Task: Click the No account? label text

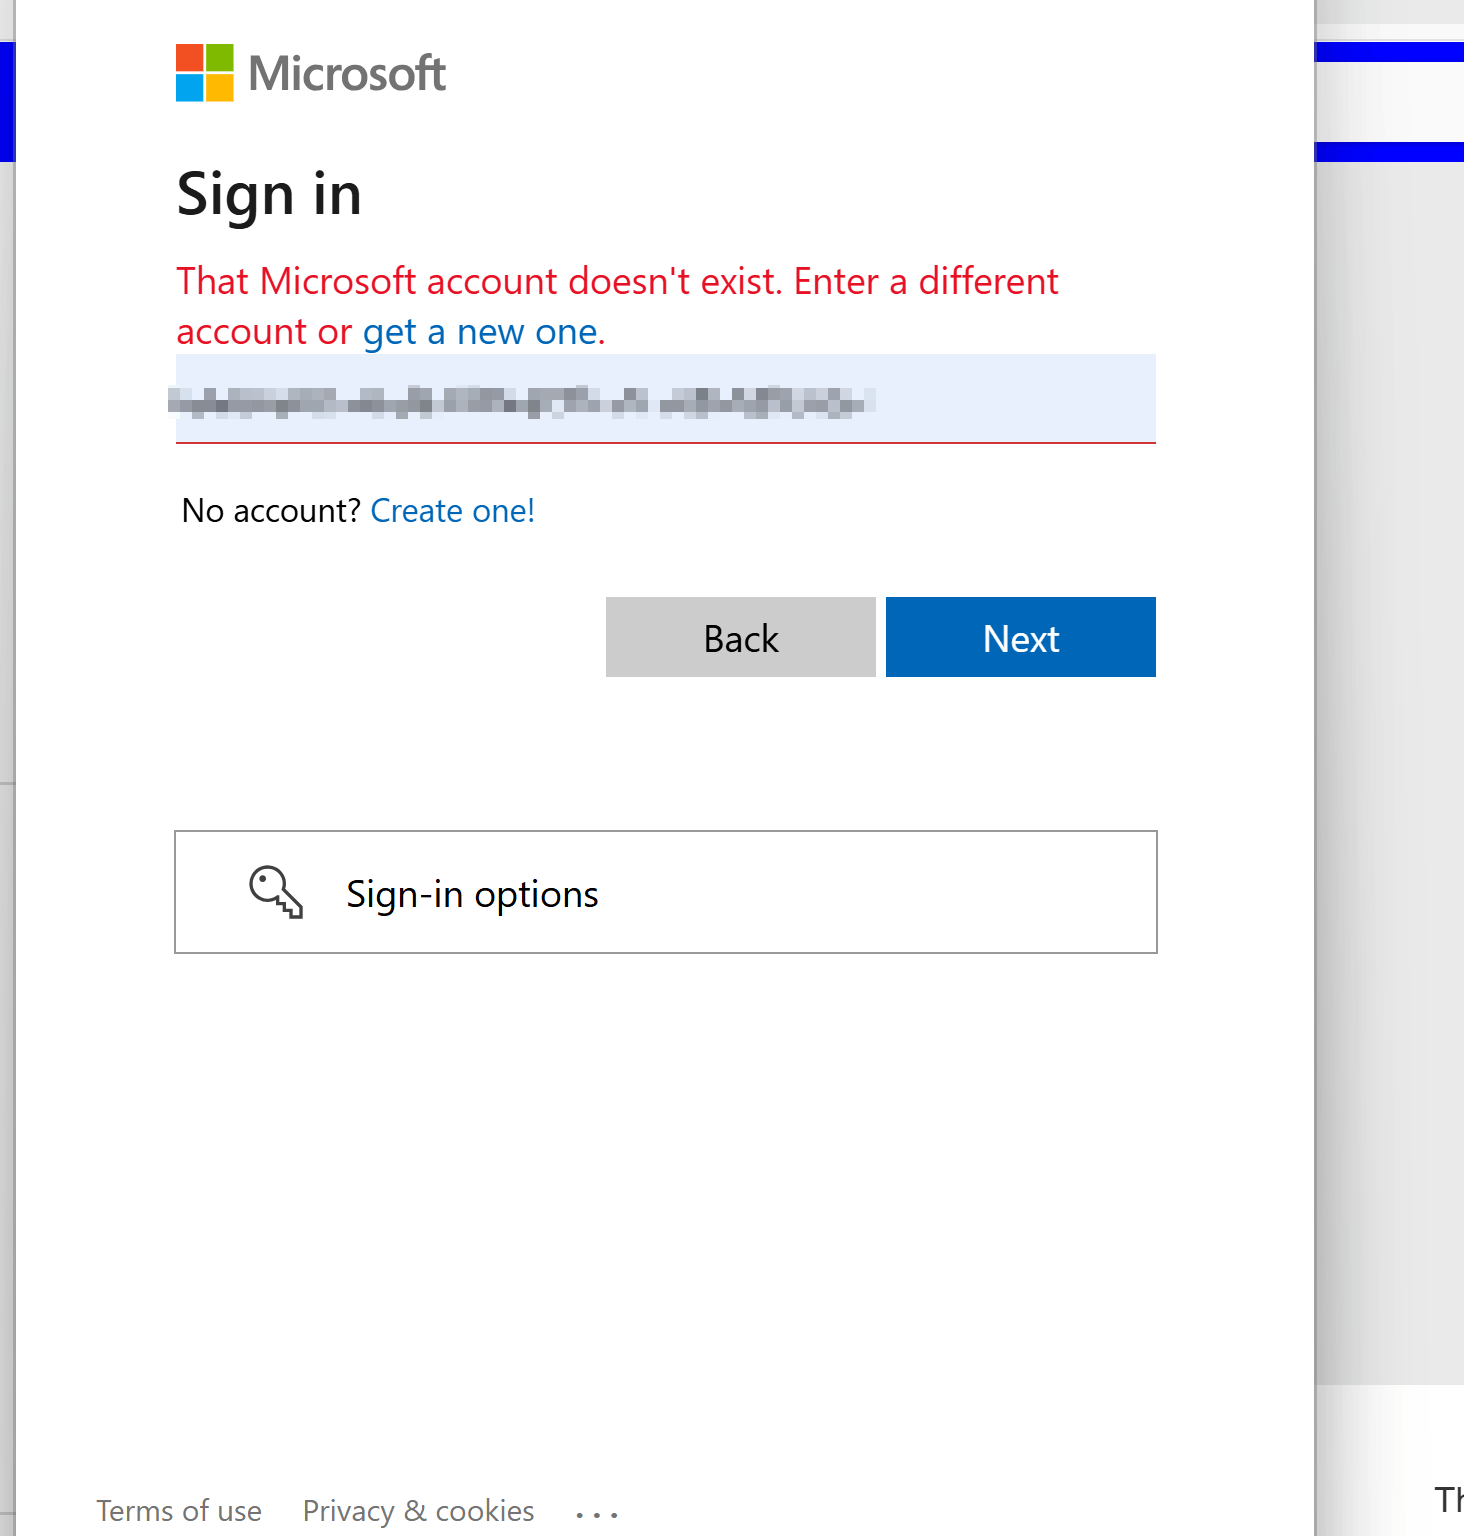Action: click(x=270, y=510)
